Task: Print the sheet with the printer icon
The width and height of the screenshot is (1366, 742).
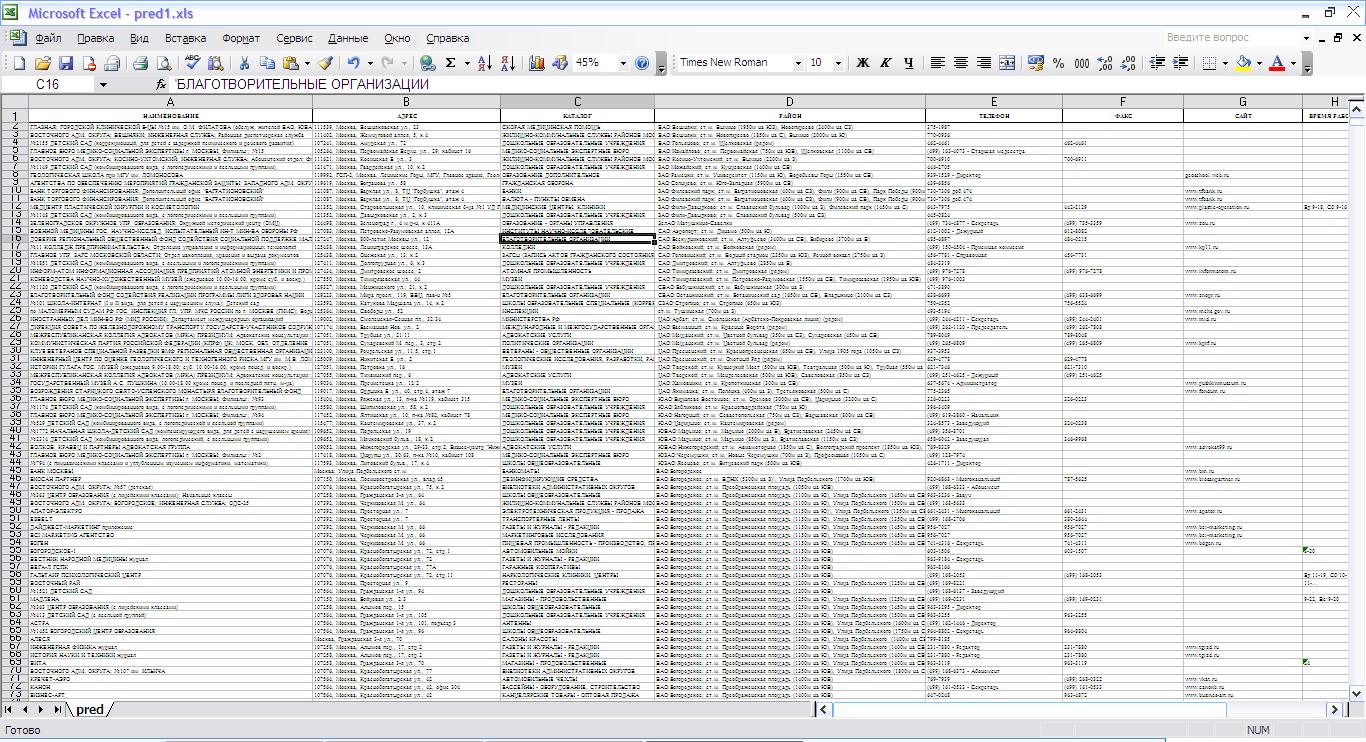Action: [x=140, y=62]
